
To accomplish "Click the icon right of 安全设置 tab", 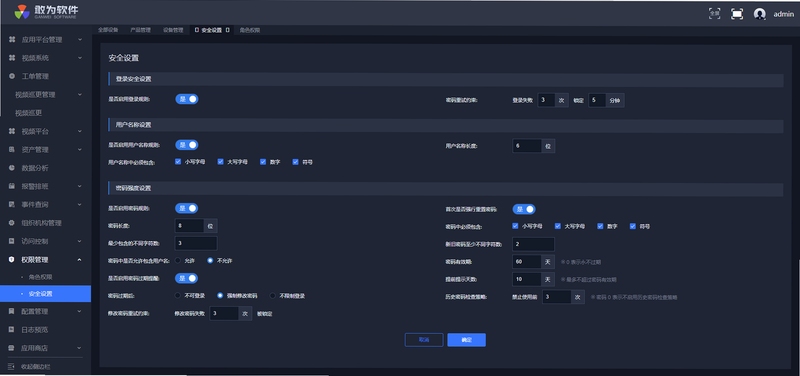I will coord(227,30).
